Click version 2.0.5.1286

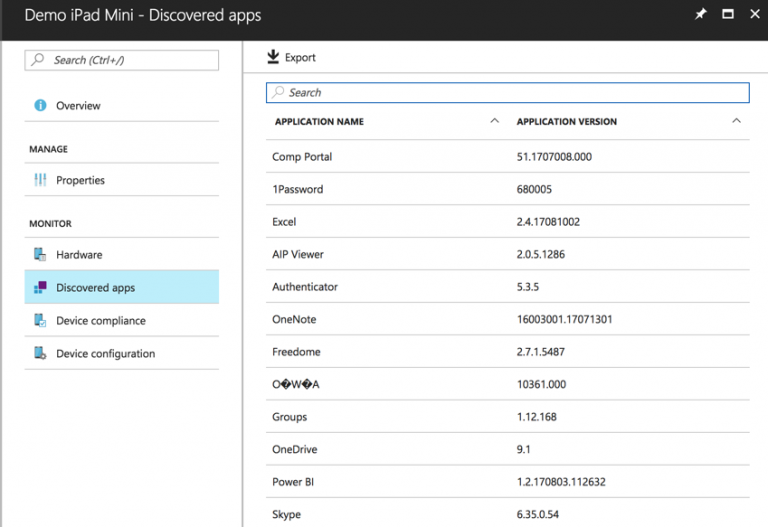tap(541, 254)
